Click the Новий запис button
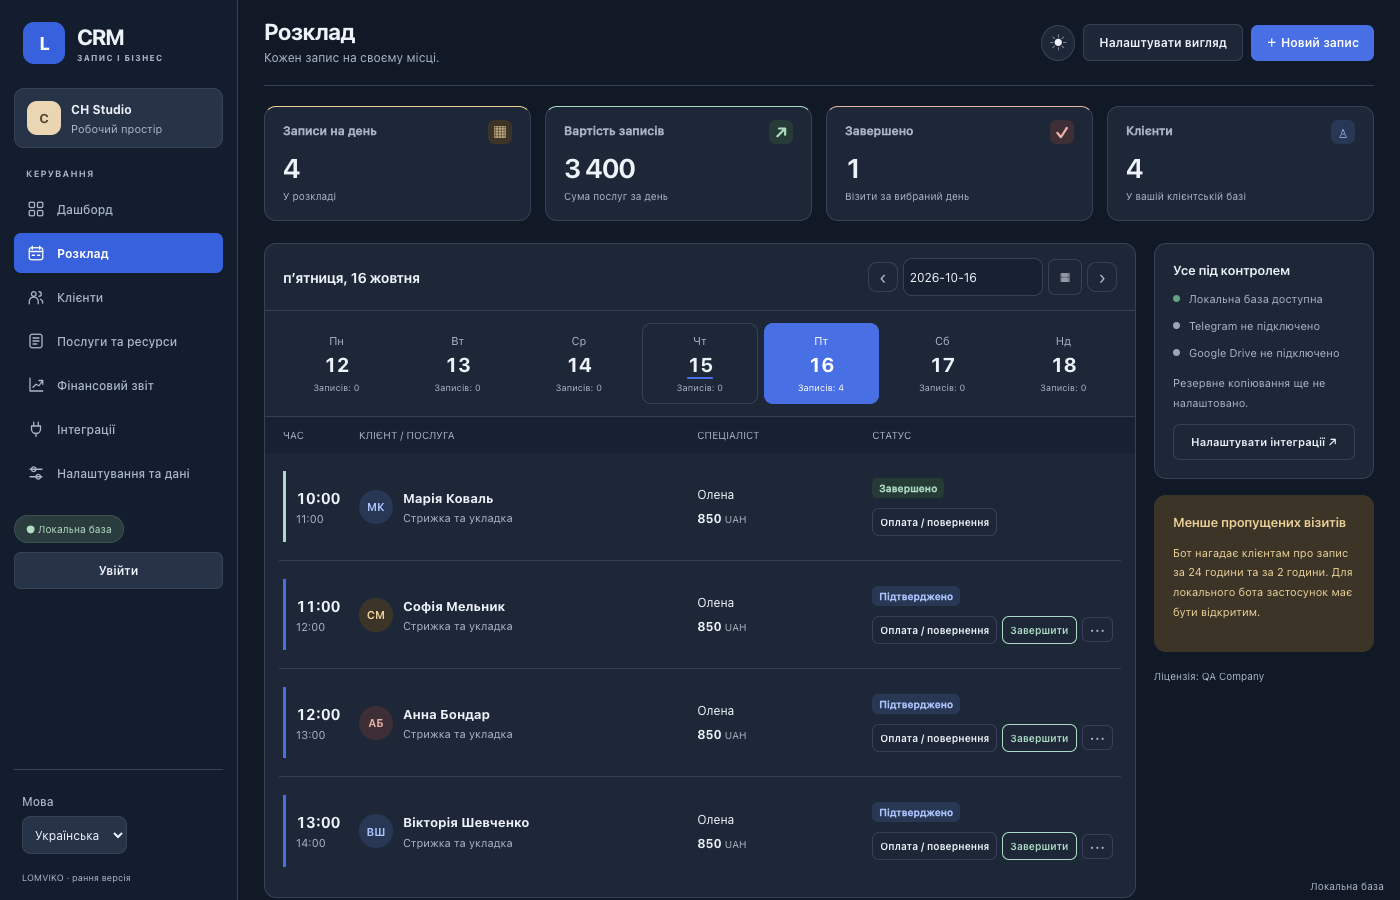1400x900 pixels. coord(1312,43)
